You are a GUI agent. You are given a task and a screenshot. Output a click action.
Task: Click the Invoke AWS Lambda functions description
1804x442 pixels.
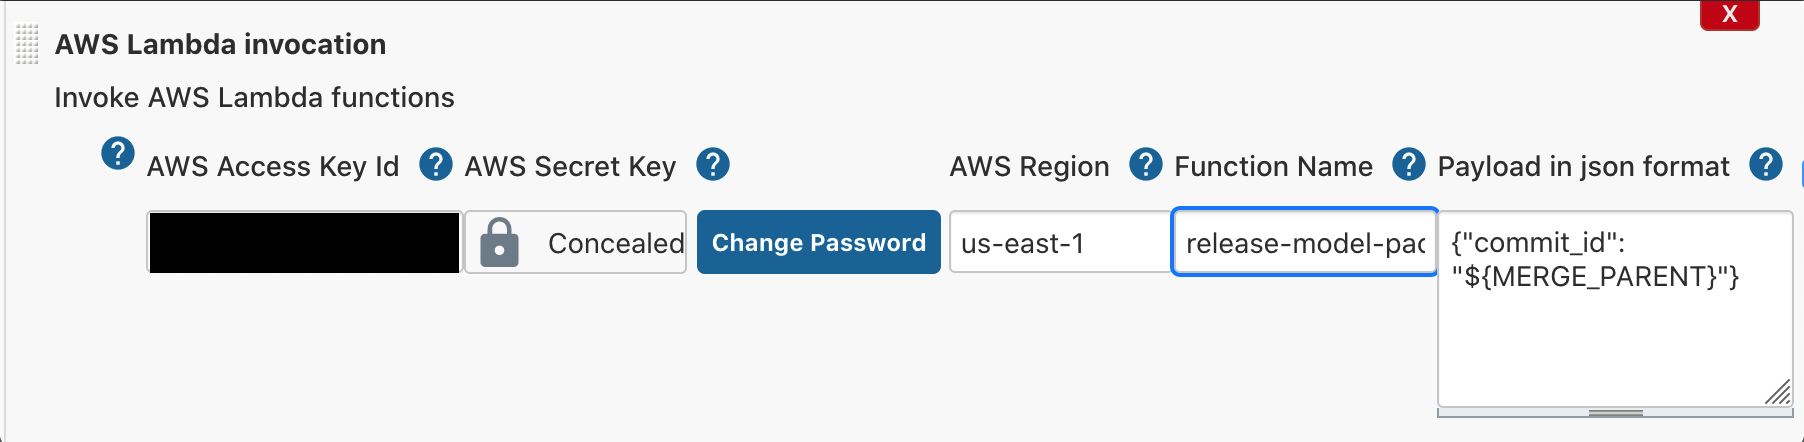[254, 97]
